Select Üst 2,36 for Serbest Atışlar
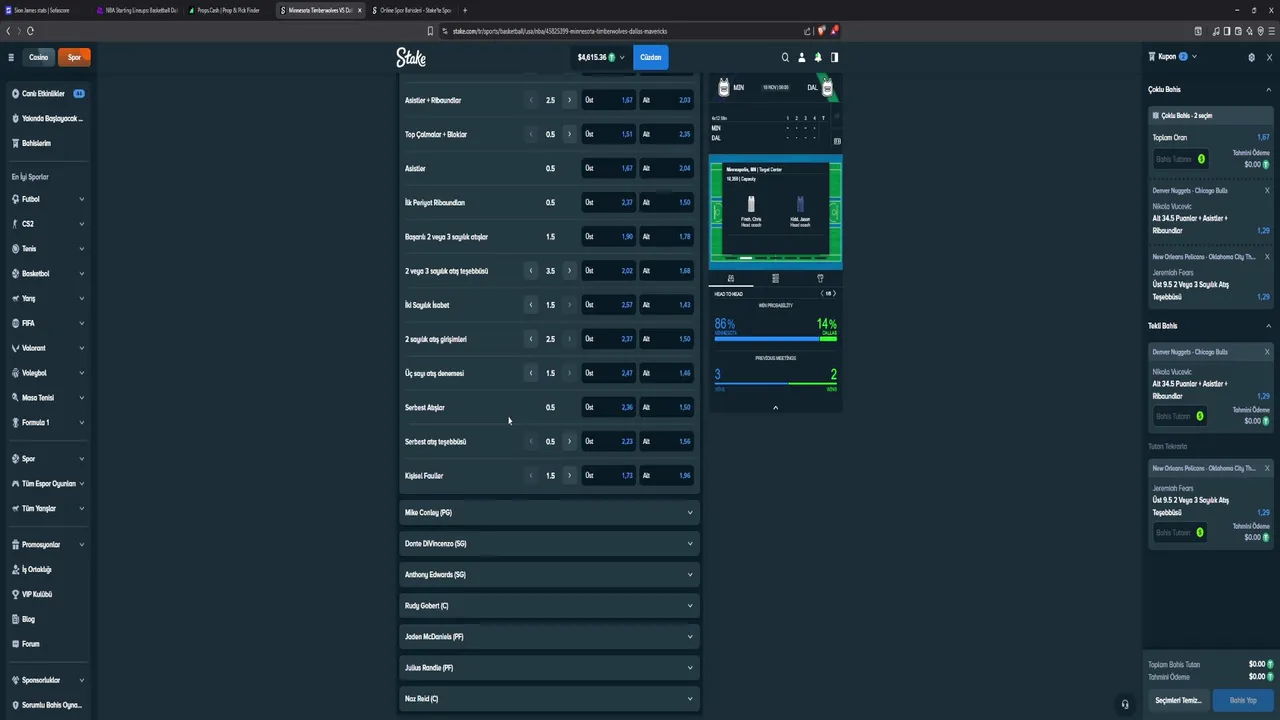Screen dimensions: 1280x720 [x=609, y=407]
